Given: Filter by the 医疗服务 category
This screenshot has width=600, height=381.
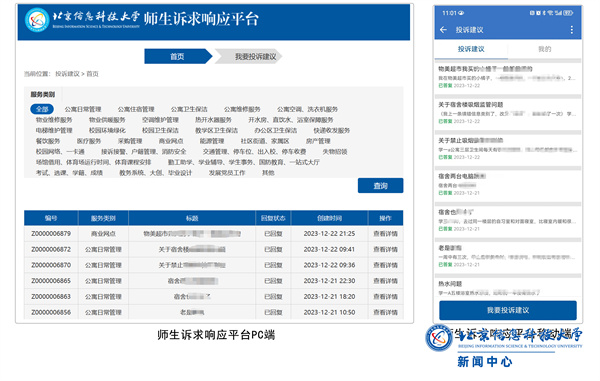Looking at the screenshot, I should point(89,141).
